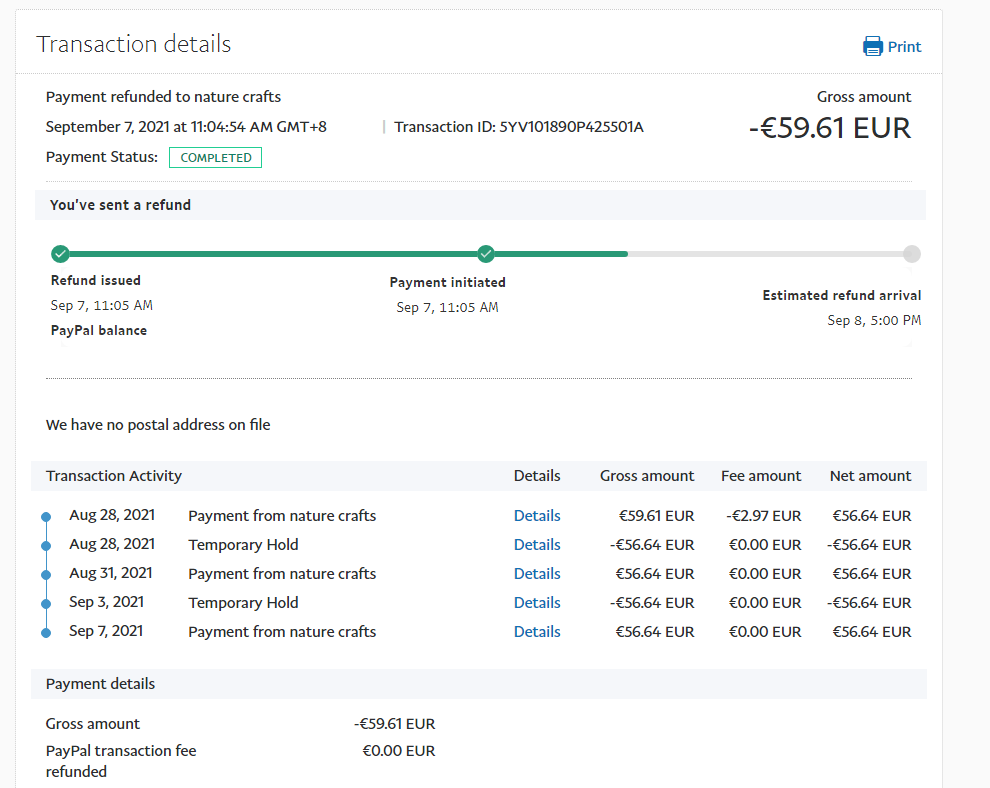The image size is (990, 788).
Task: Click the Transaction details heading
Action: 134,44
